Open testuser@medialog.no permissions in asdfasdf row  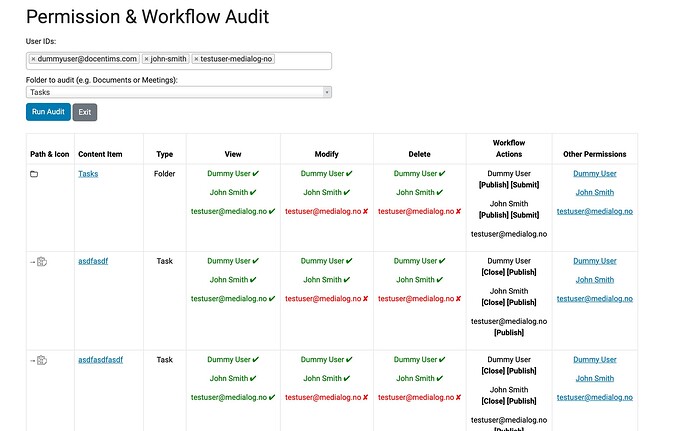[595, 299]
